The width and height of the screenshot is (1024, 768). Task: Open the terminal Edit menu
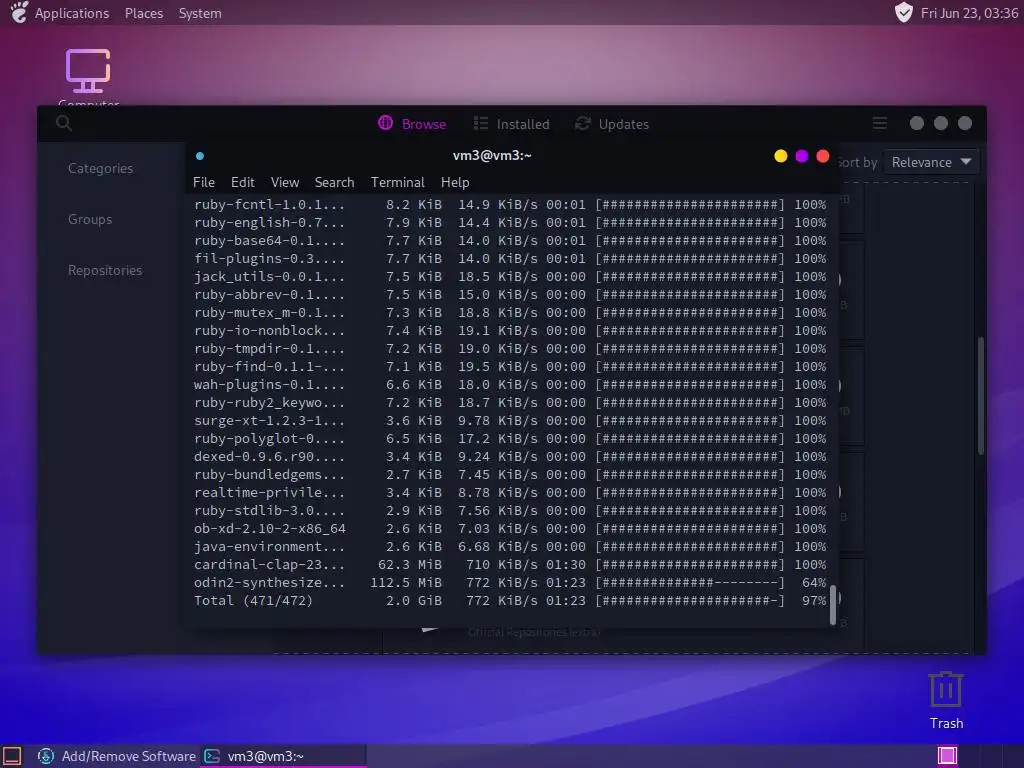point(242,182)
